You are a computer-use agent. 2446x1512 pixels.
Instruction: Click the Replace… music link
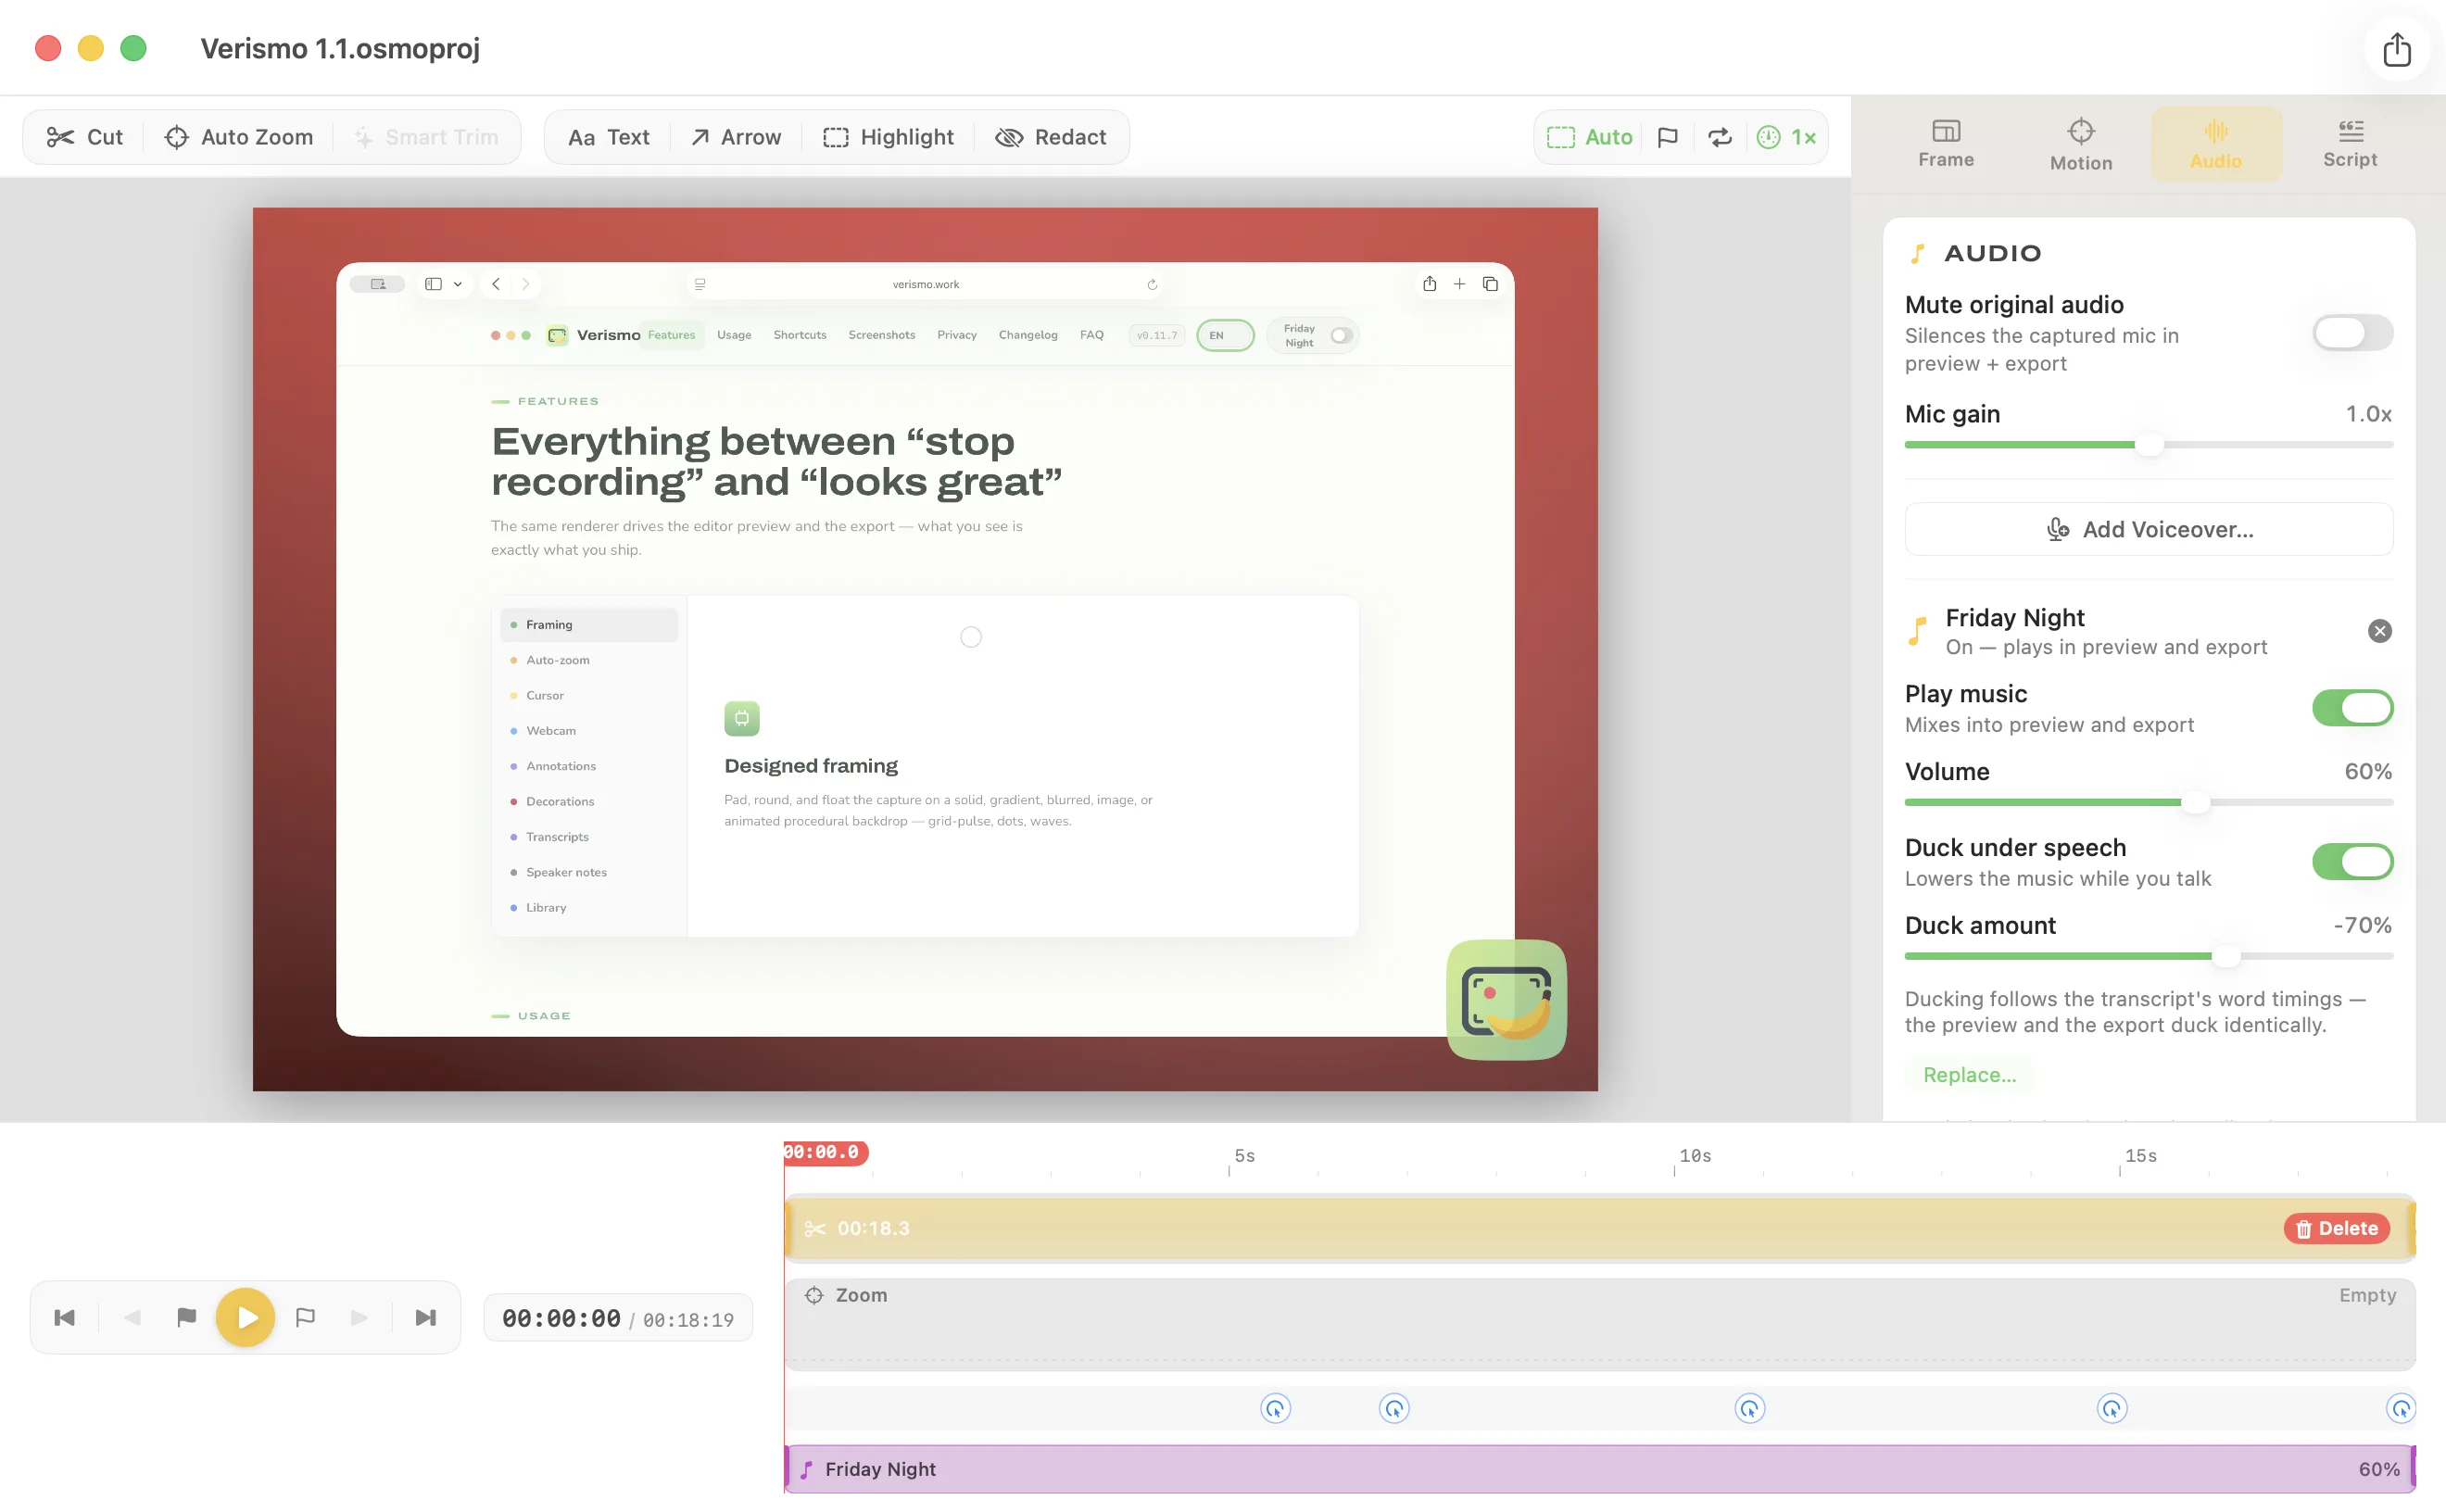point(1969,1075)
